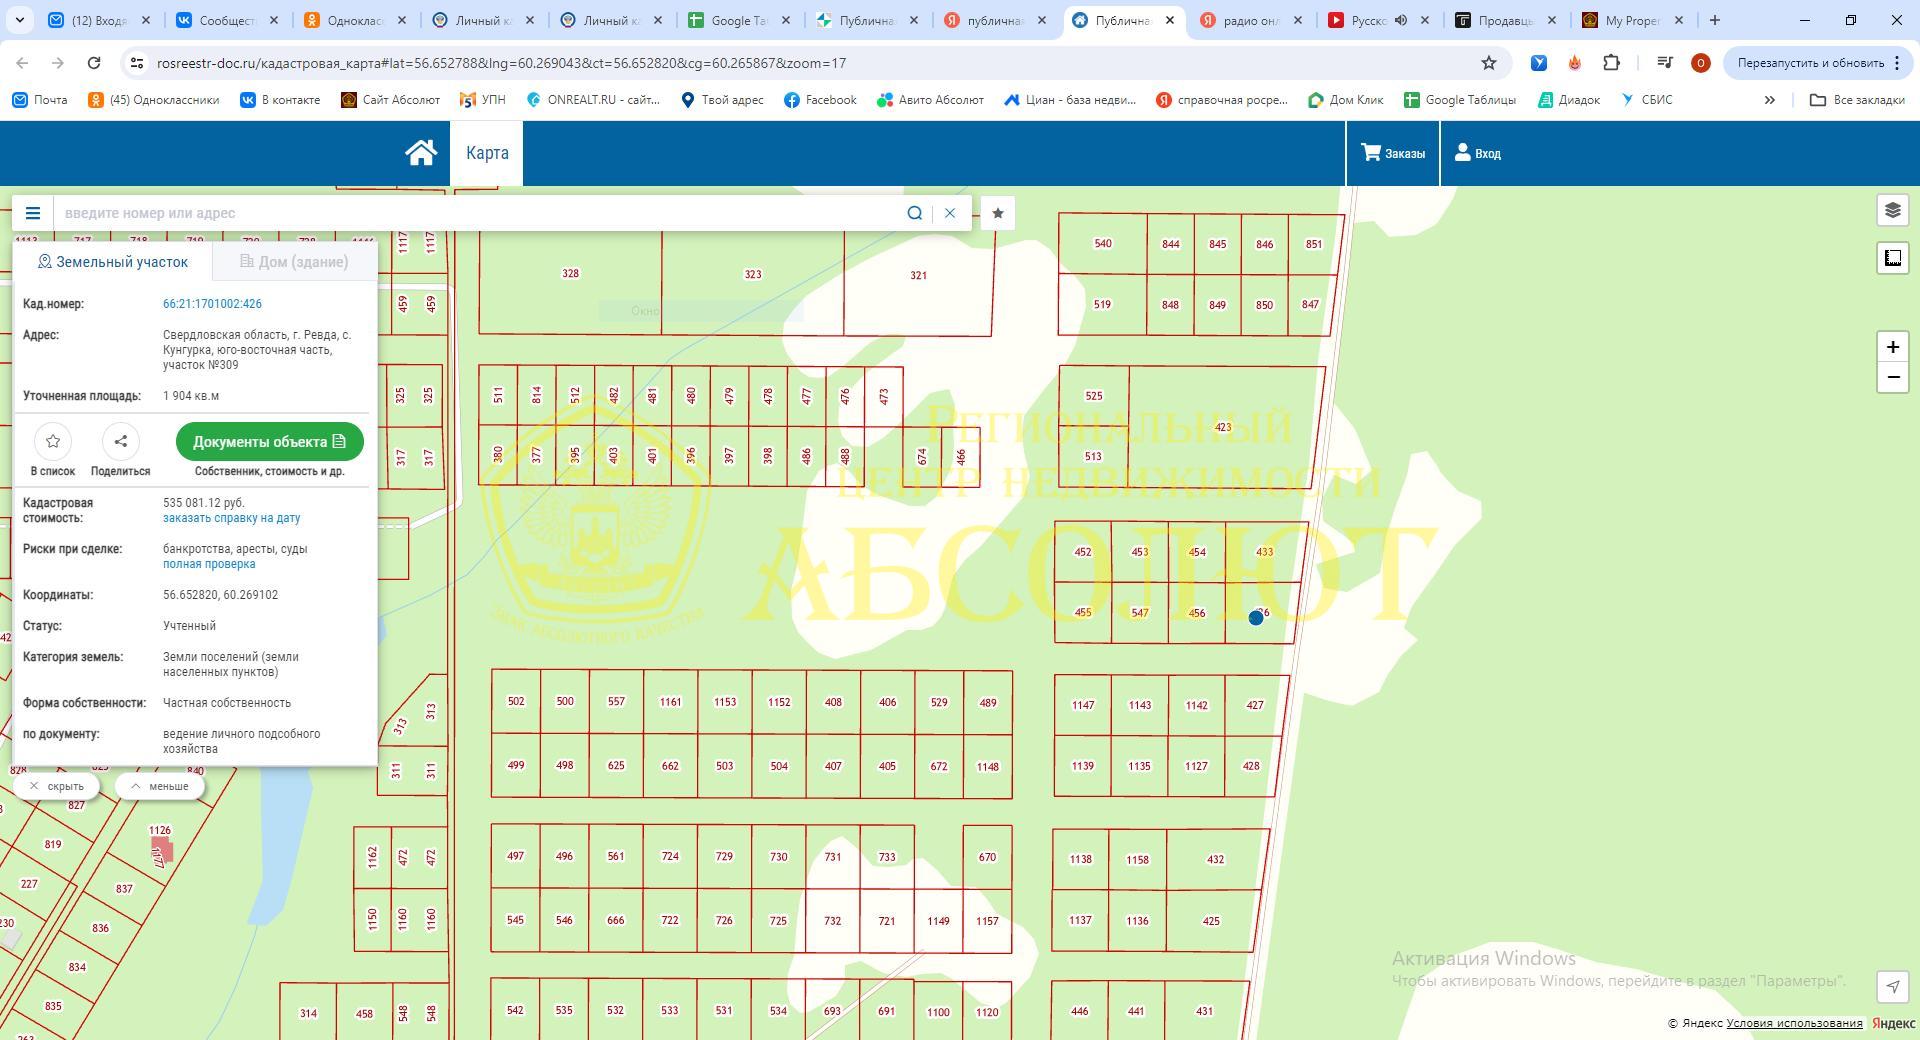Open the Авито Абсолют bookmark
The width and height of the screenshot is (1920, 1040).
[x=930, y=100]
